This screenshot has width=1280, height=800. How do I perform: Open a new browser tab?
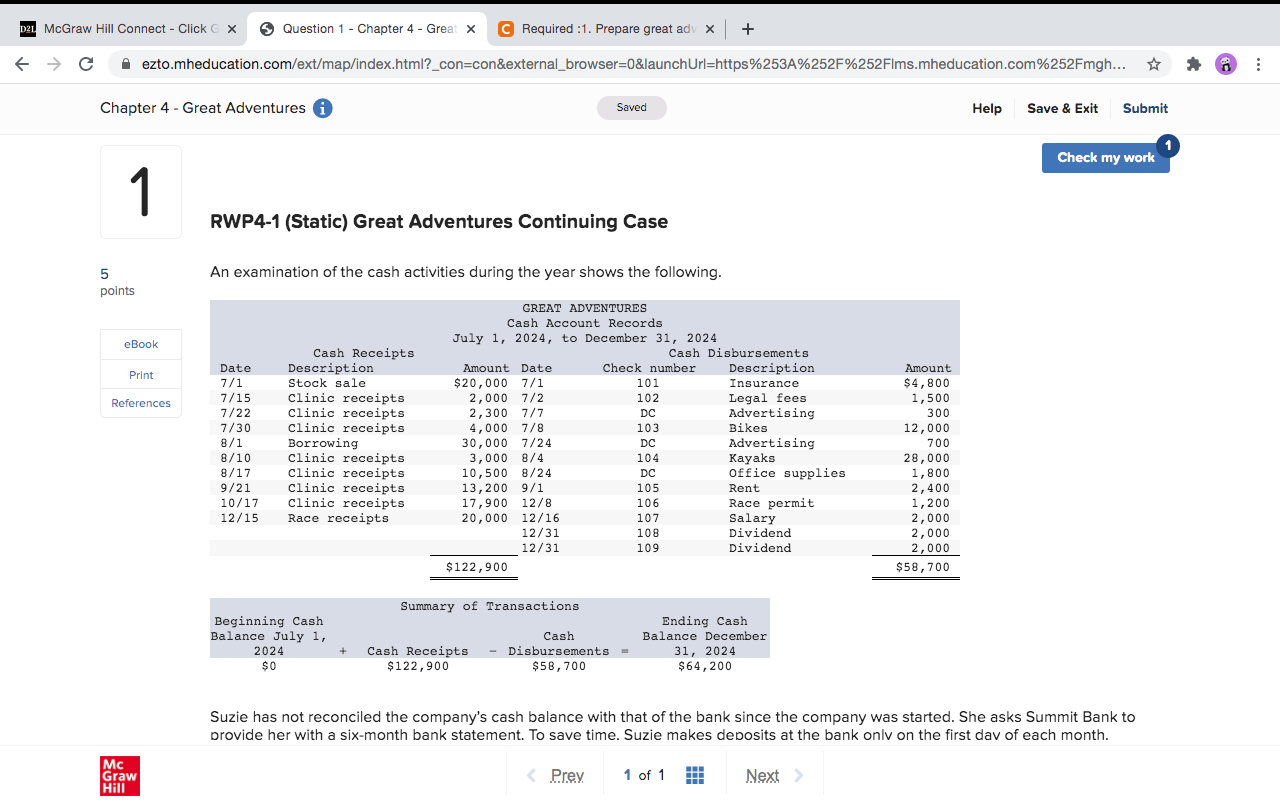pyautogui.click(x=748, y=29)
